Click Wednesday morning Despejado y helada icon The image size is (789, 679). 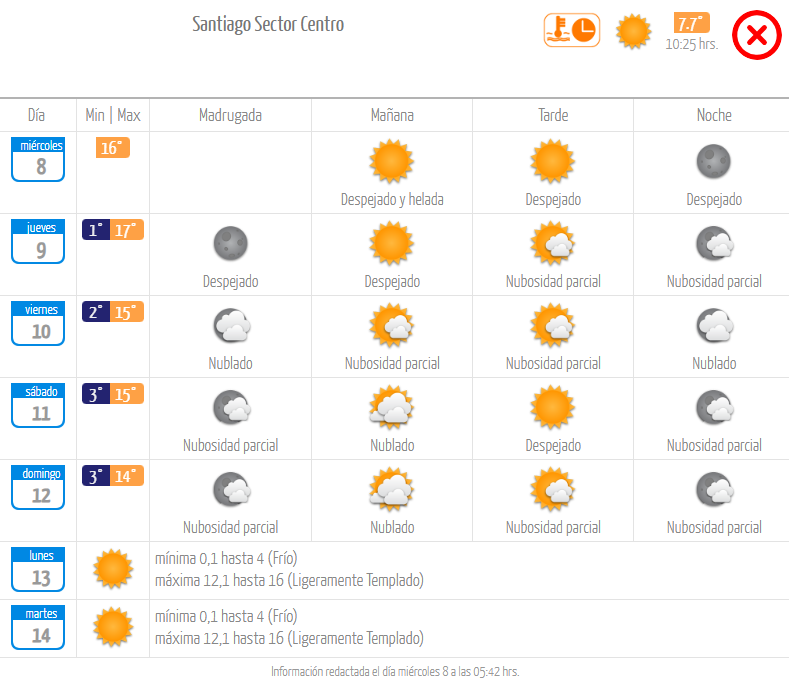[392, 162]
